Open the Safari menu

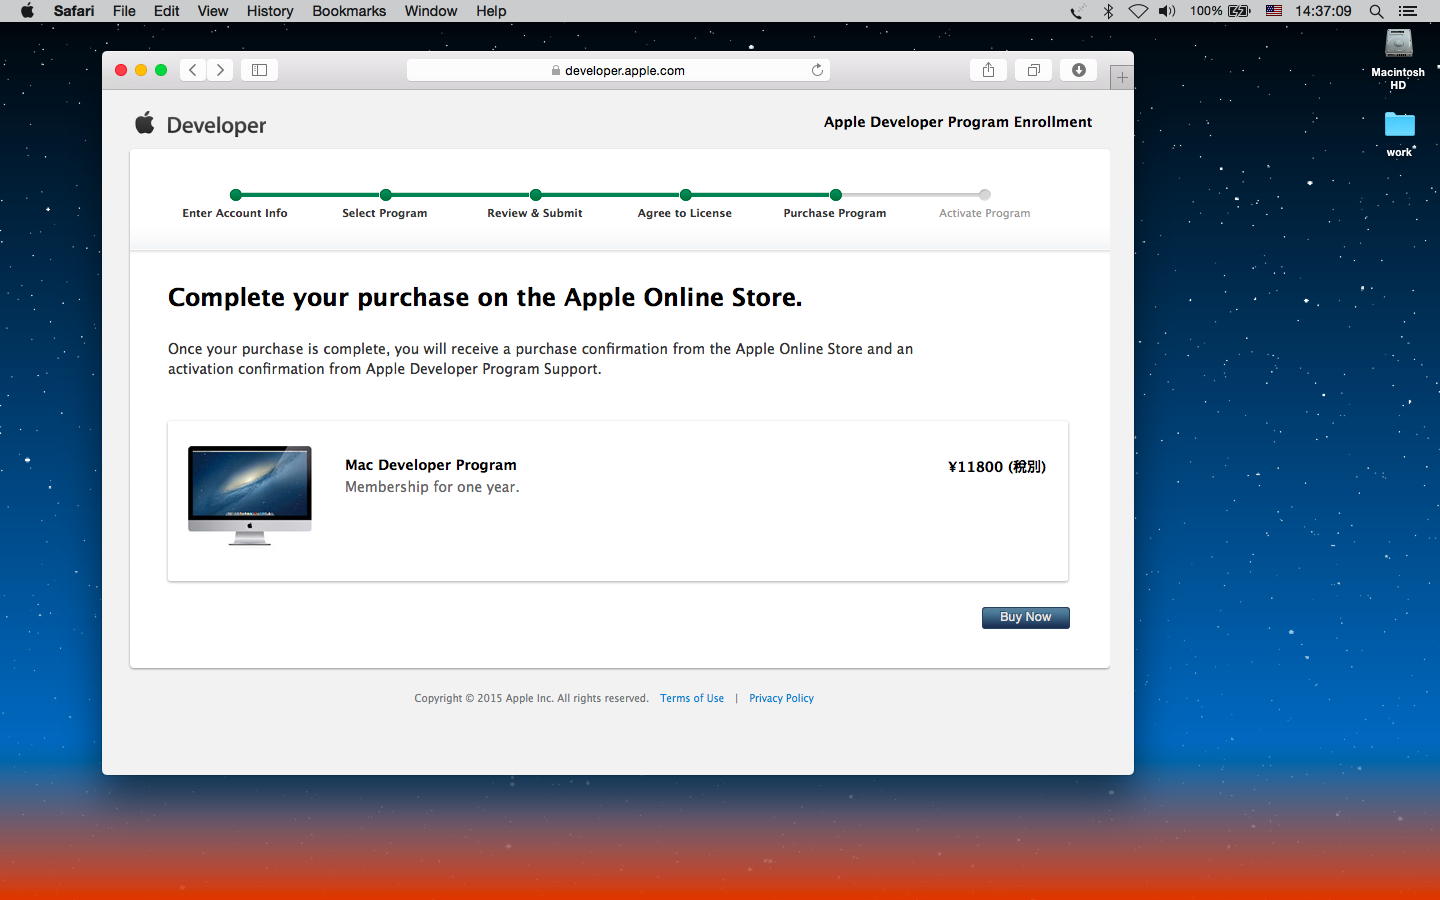(x=74, y=11)
